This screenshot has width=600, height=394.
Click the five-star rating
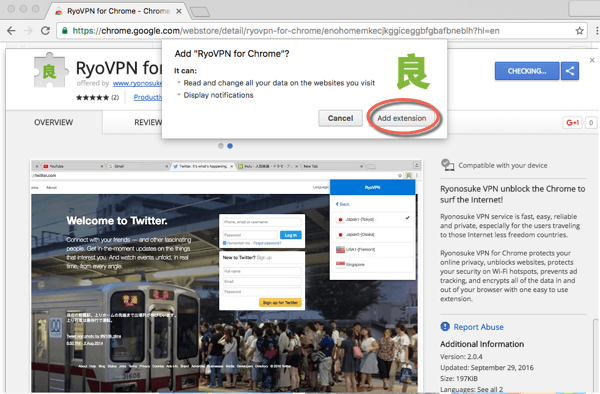92,98
